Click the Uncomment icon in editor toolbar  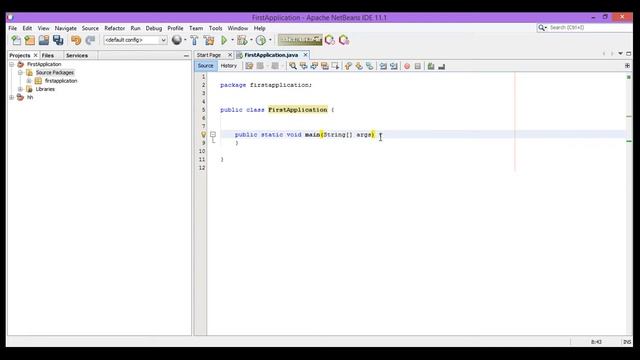coord(441,66)
